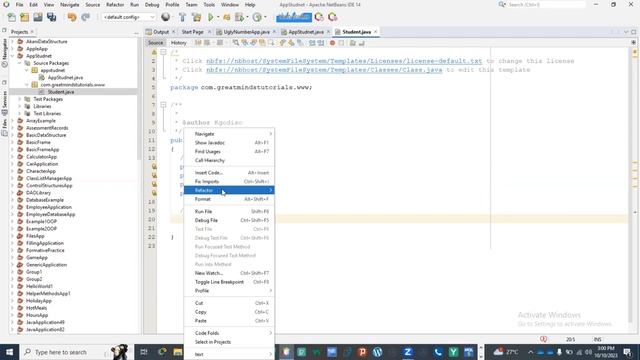Open the Navigate submenu in context menu

coord(229,134)
